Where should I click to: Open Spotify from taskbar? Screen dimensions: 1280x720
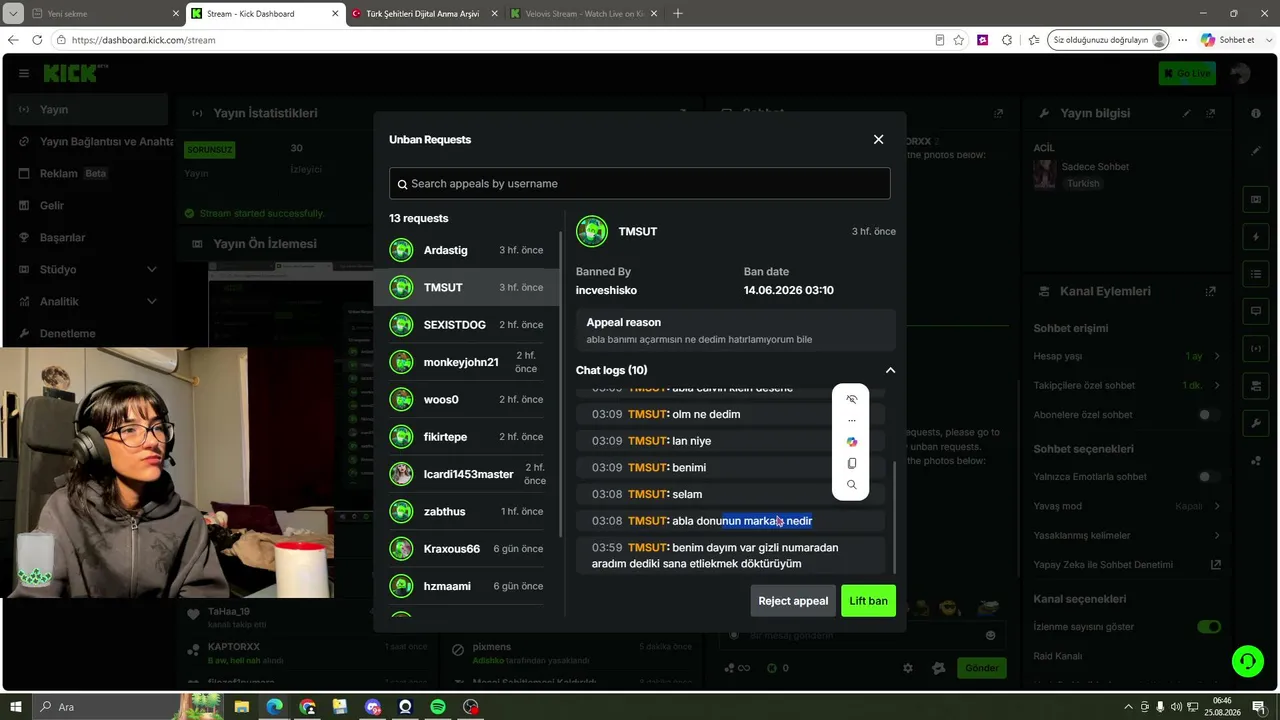point(438,707)
